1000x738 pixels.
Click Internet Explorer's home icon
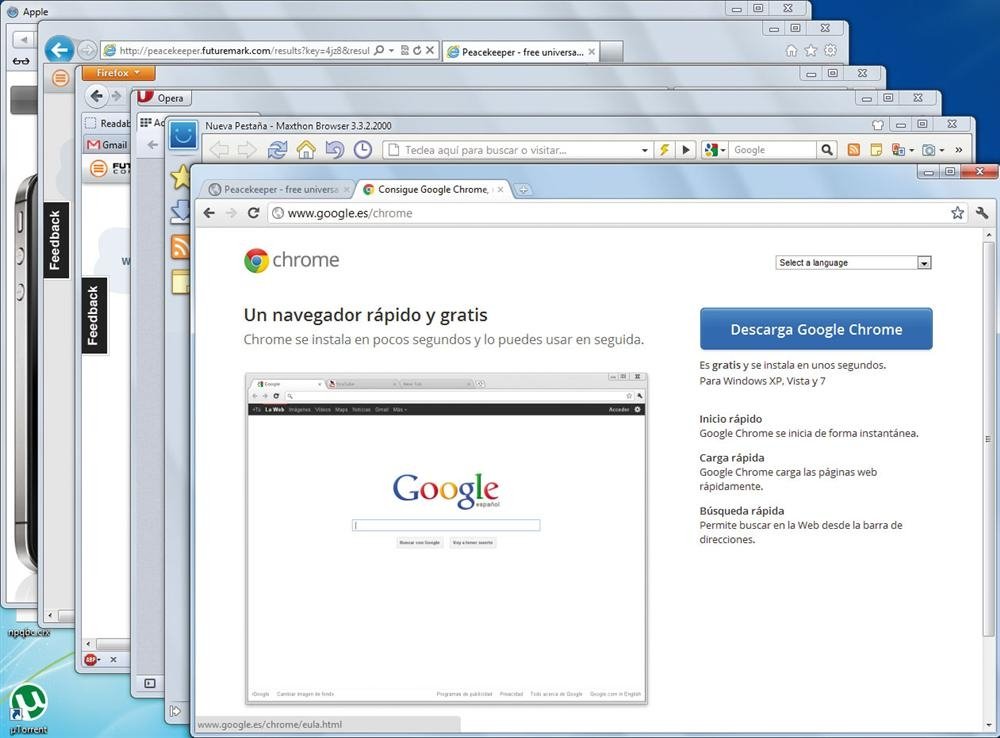791,50
